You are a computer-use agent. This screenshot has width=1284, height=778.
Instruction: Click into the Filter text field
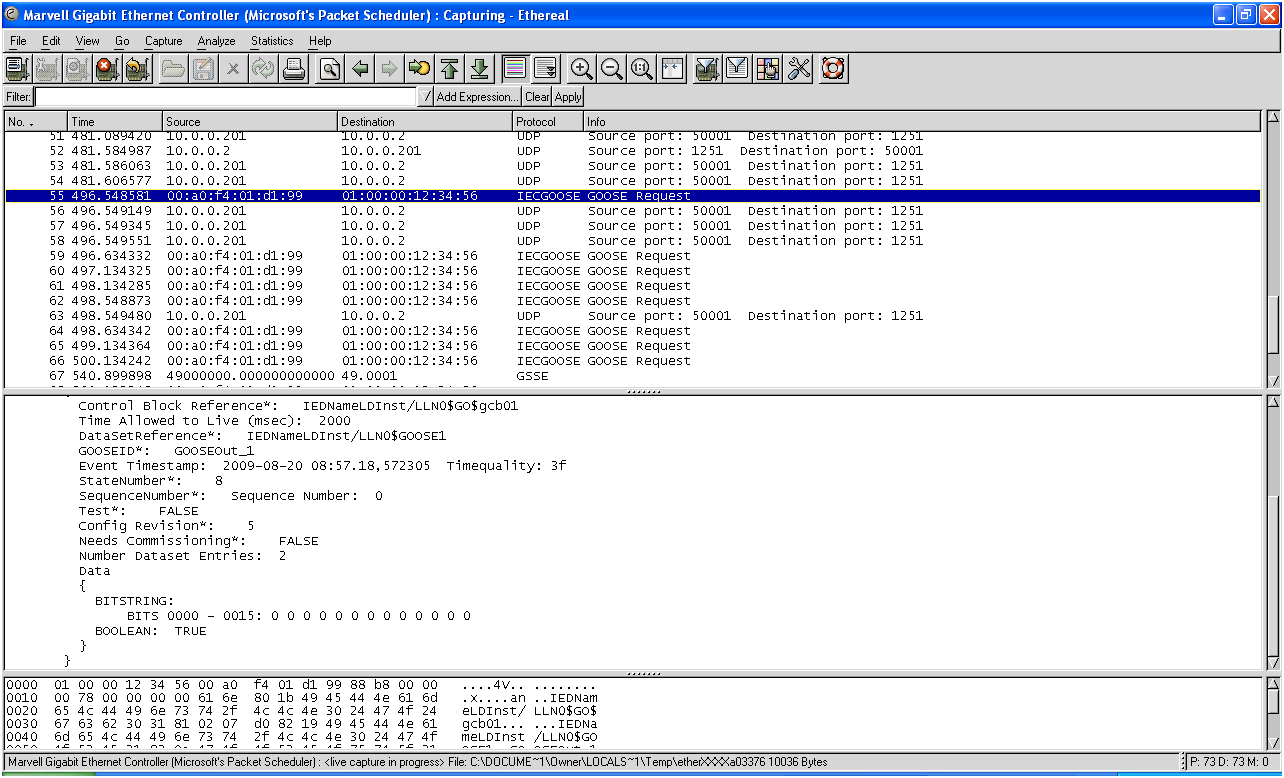(225, 97)
